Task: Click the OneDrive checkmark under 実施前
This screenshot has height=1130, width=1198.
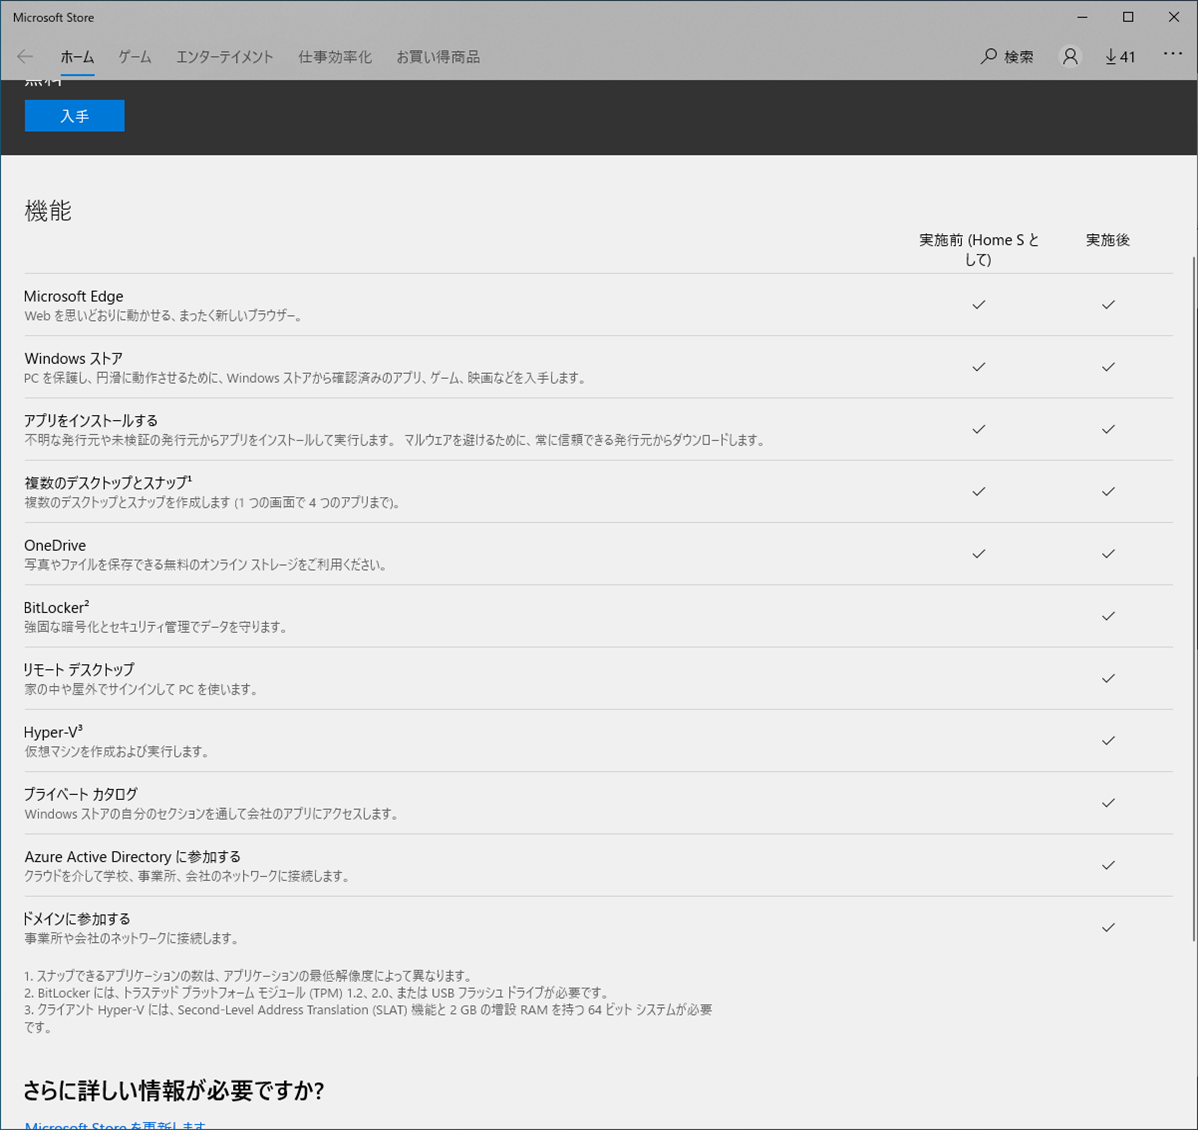Action: coord(978,554)
